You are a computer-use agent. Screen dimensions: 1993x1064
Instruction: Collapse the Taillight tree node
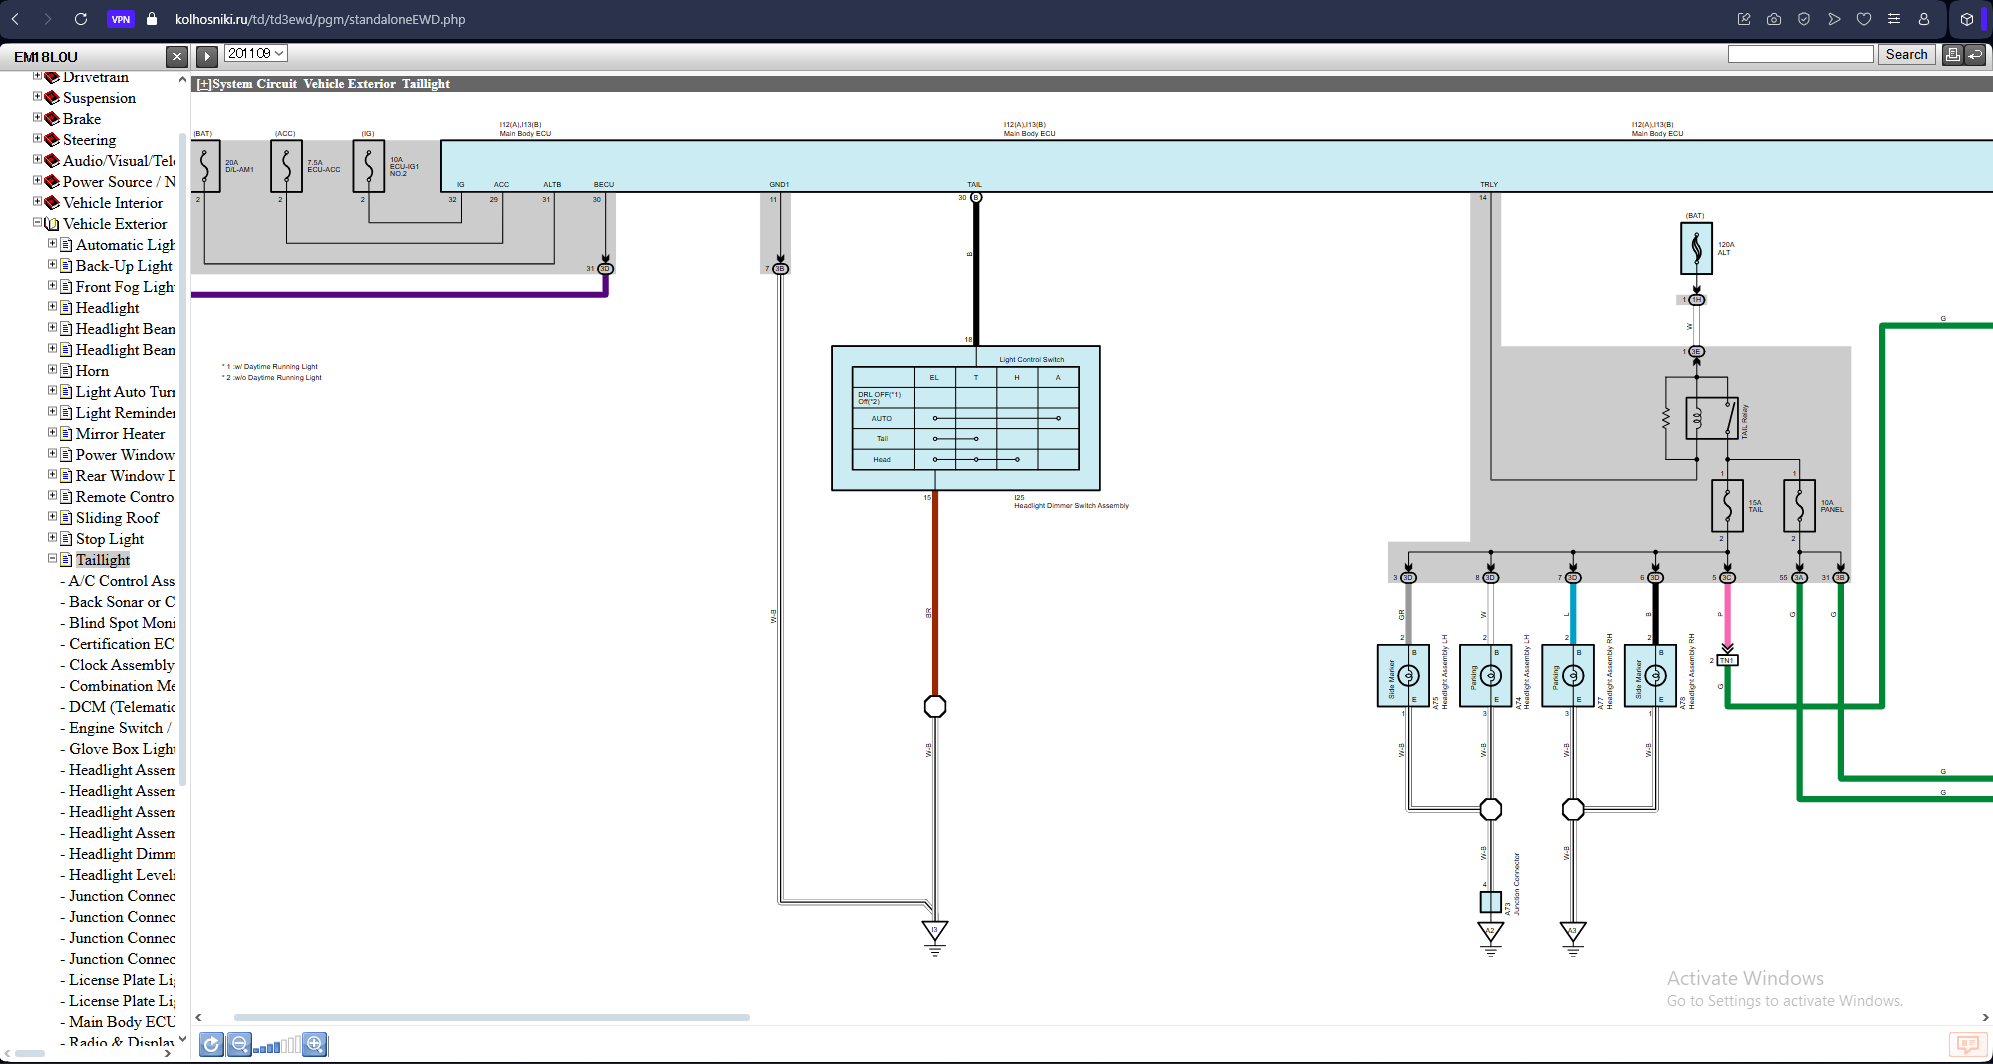[x=53, y=559]
